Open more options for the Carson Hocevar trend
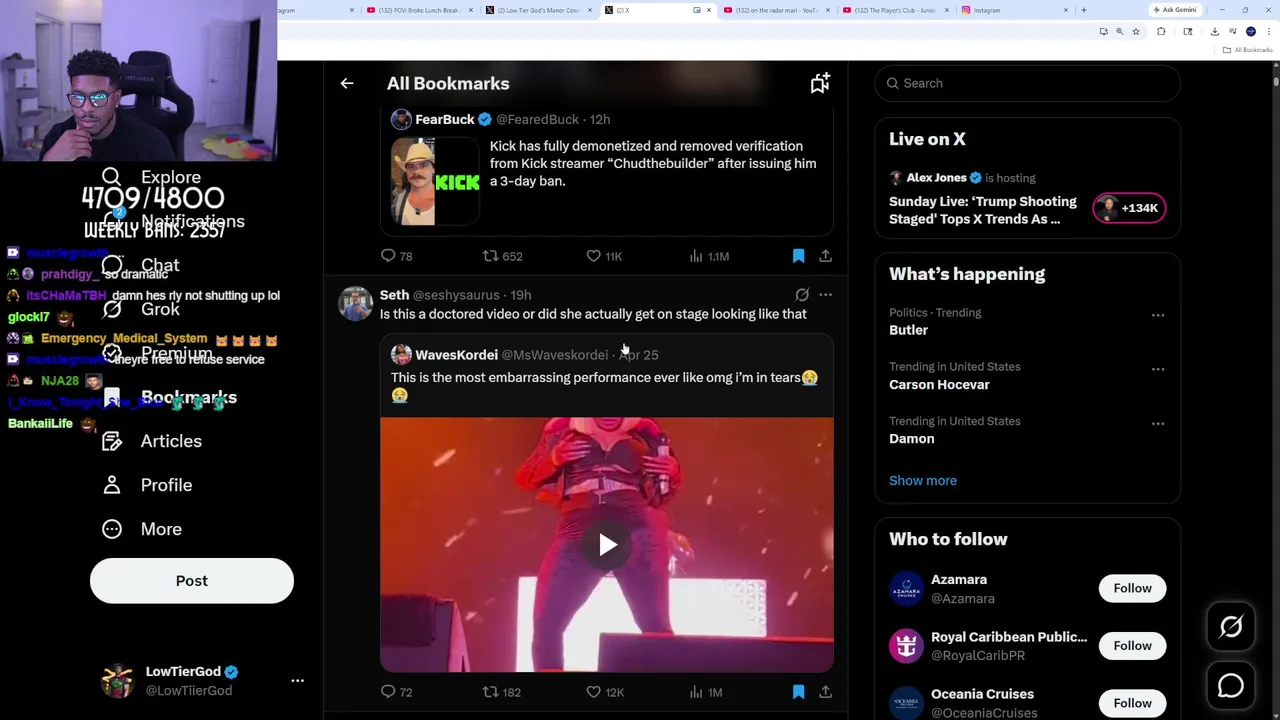The width and height of the screenshot is (1280, 720). coord(1158,369)
